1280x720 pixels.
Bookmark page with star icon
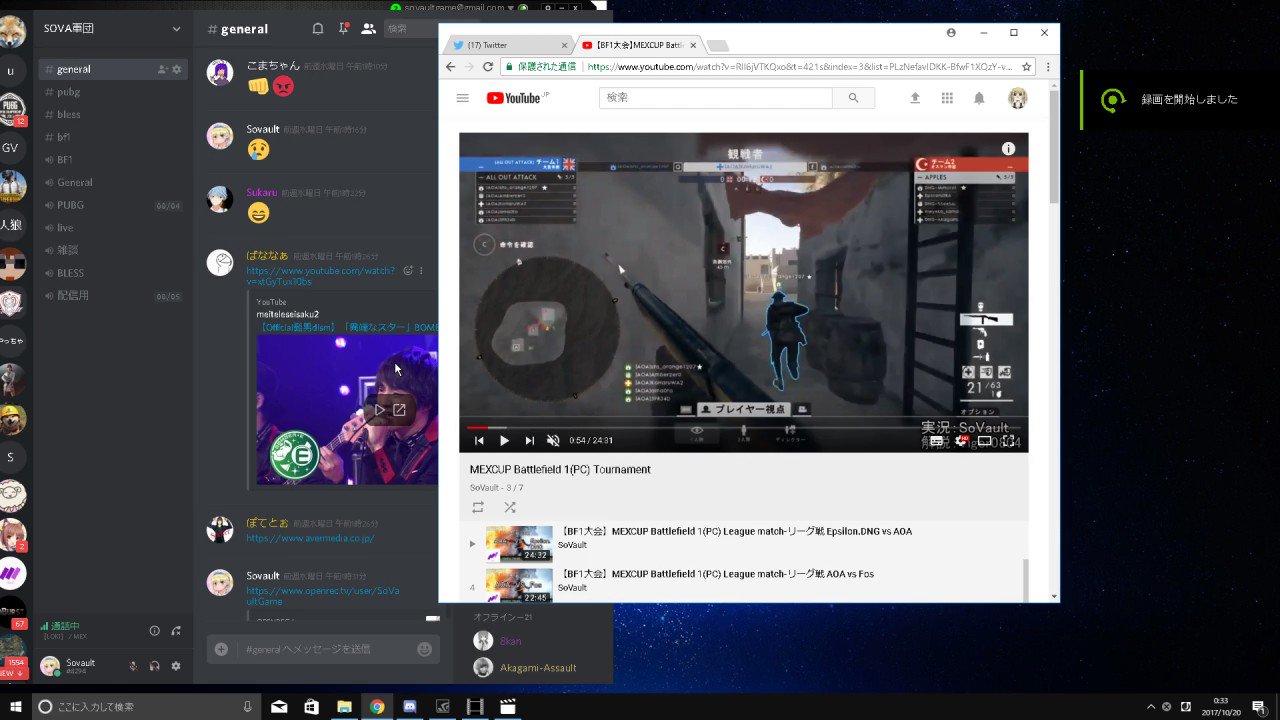pyautogui.click(x=1029, y=67)
